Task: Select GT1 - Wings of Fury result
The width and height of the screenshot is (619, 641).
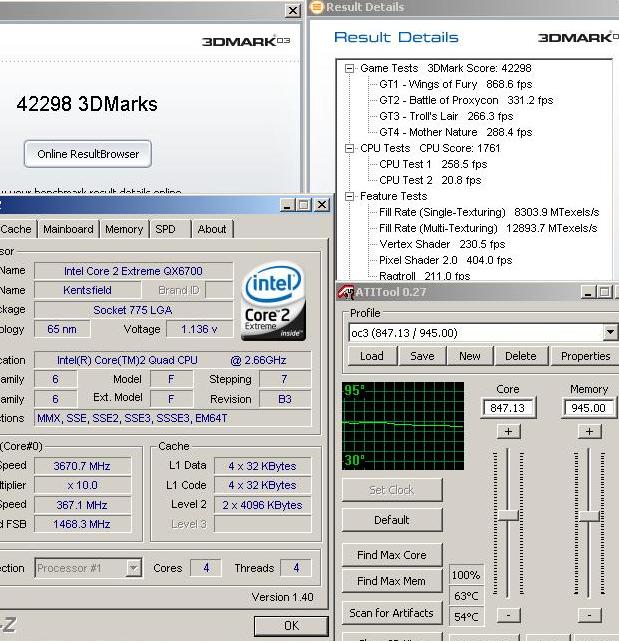Action: point(455,84)
